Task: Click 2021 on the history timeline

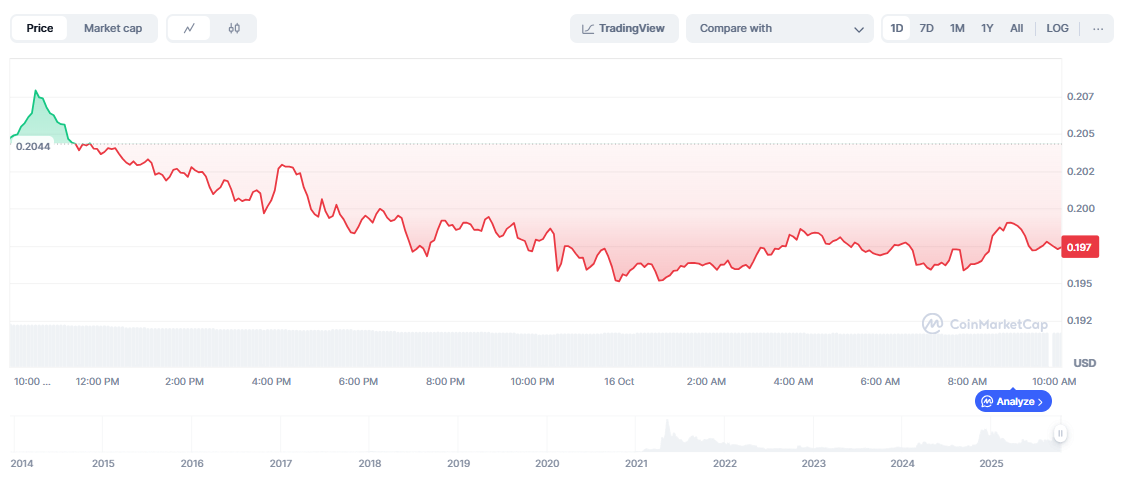Action: click(x=635, y=464)
